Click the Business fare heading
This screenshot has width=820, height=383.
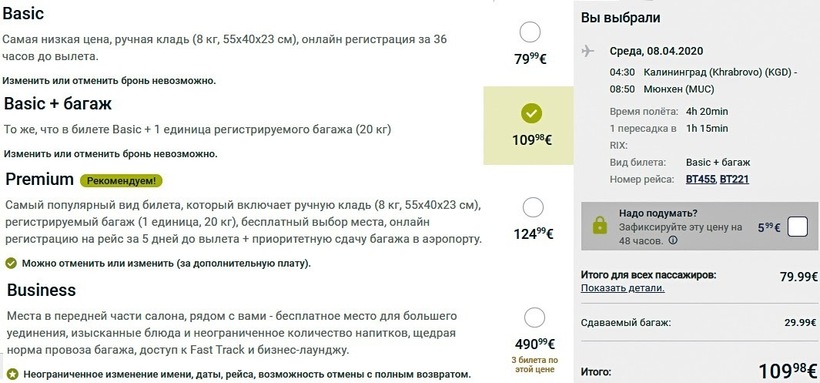coord(41,290)
